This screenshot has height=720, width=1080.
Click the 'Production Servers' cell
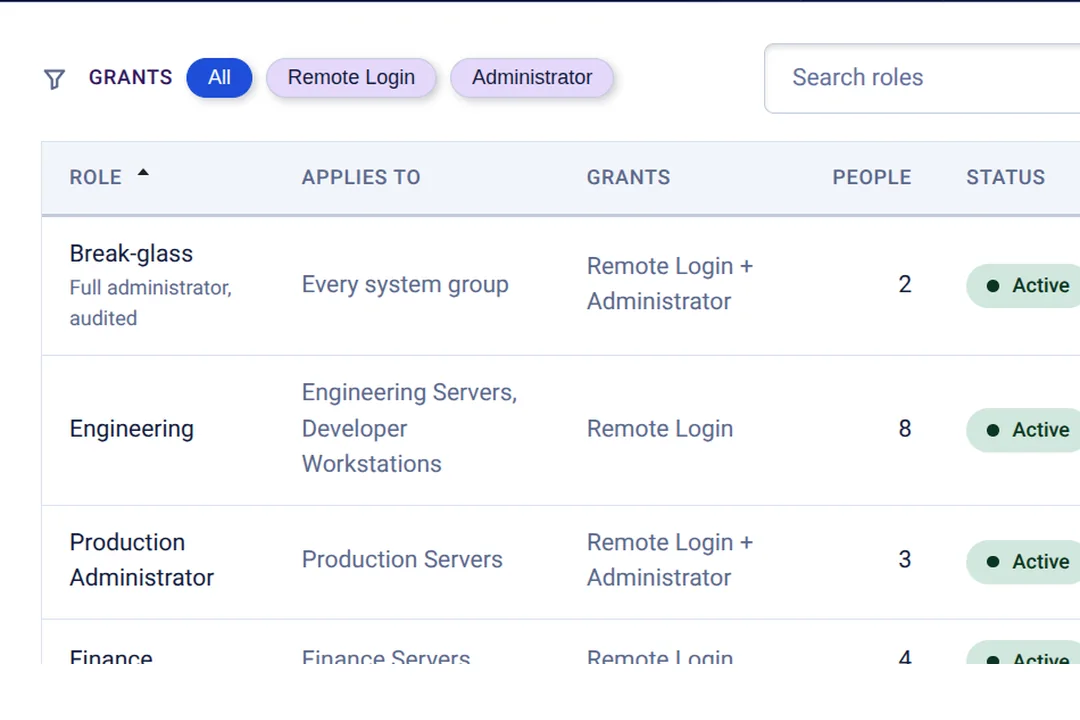[402, 559]
